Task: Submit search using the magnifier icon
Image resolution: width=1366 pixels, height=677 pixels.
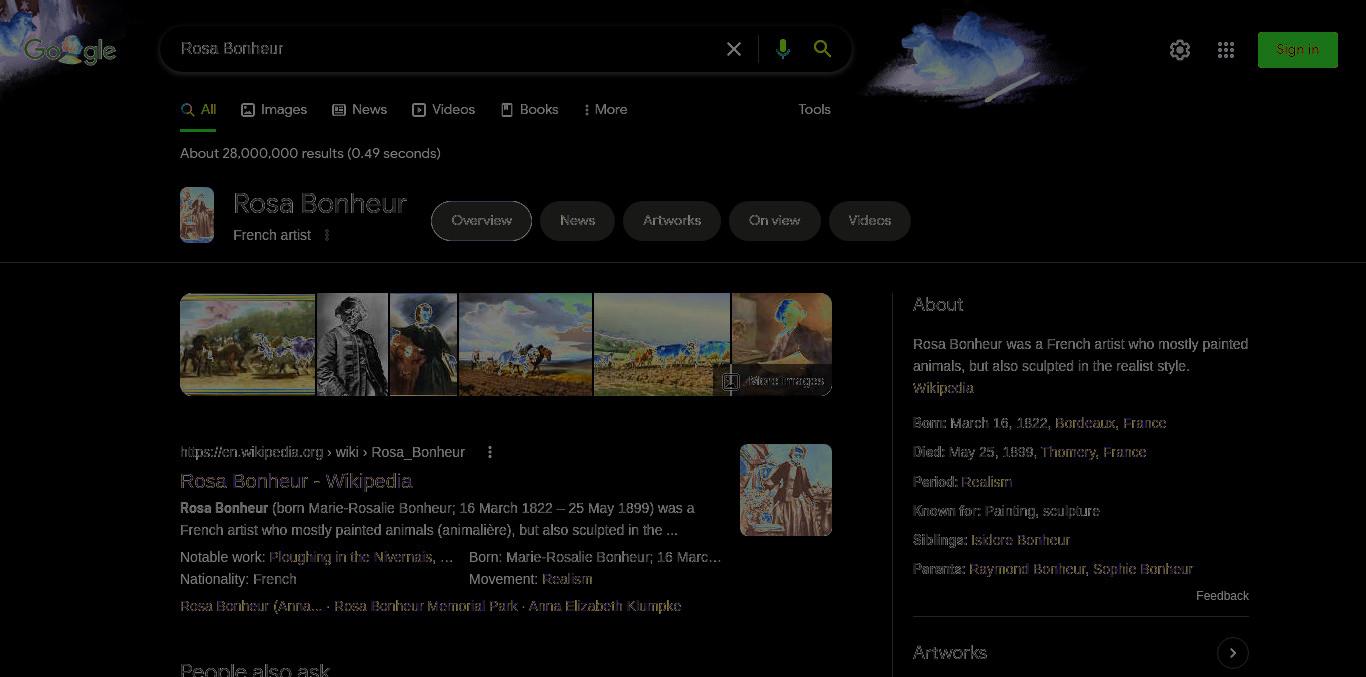Action: (x=822, y=49)
